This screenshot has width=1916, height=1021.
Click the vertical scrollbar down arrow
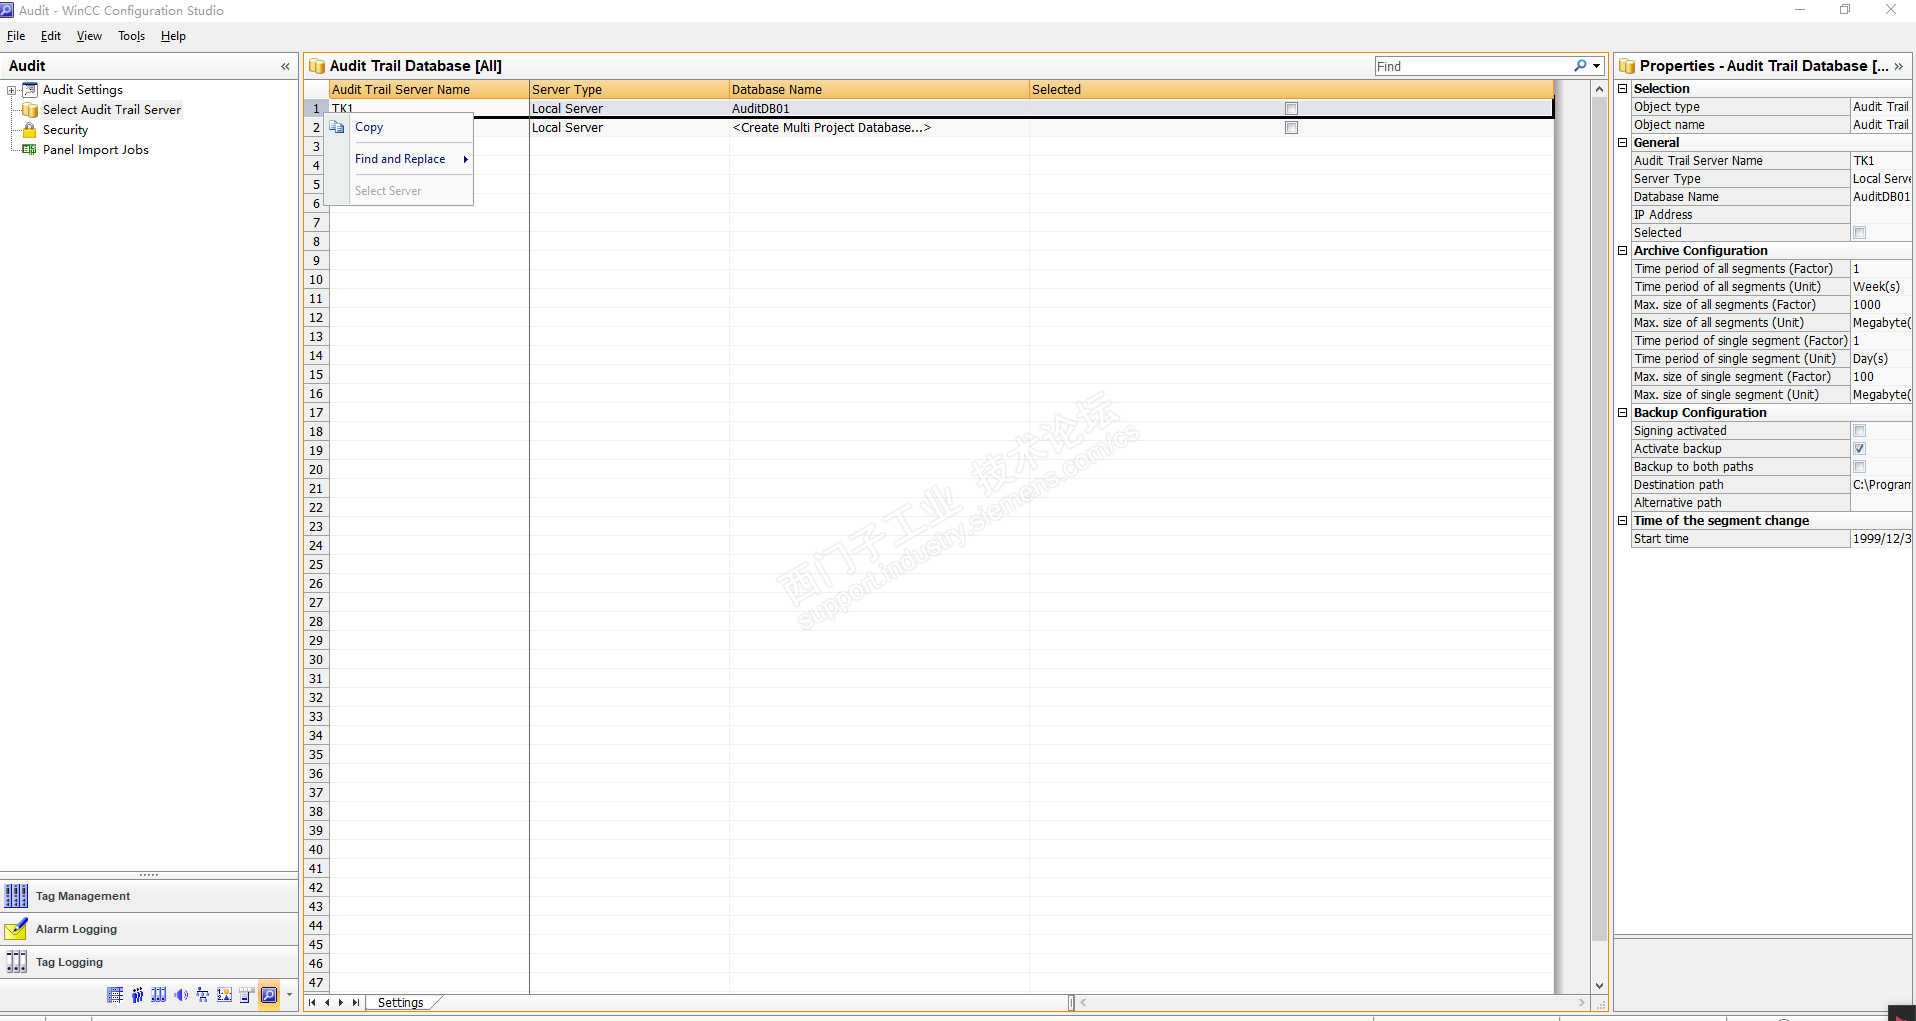tap(1599, 986)
